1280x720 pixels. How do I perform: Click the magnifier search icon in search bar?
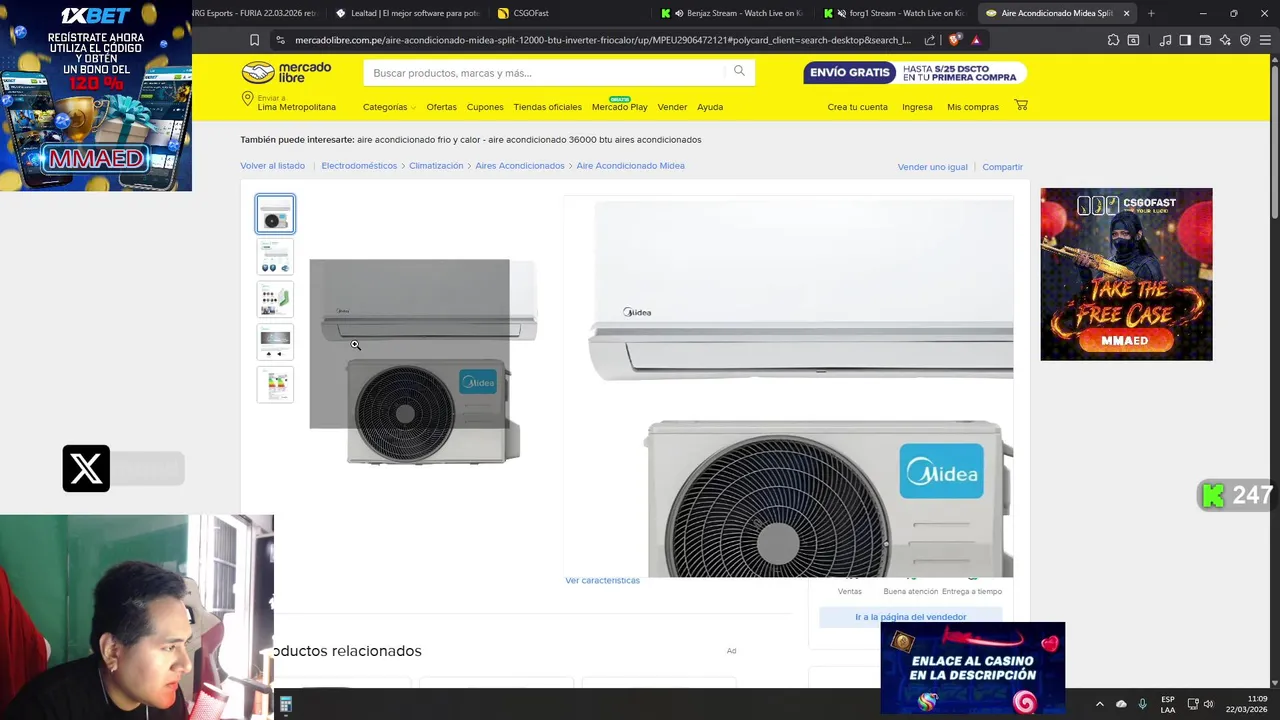point(739,71)
